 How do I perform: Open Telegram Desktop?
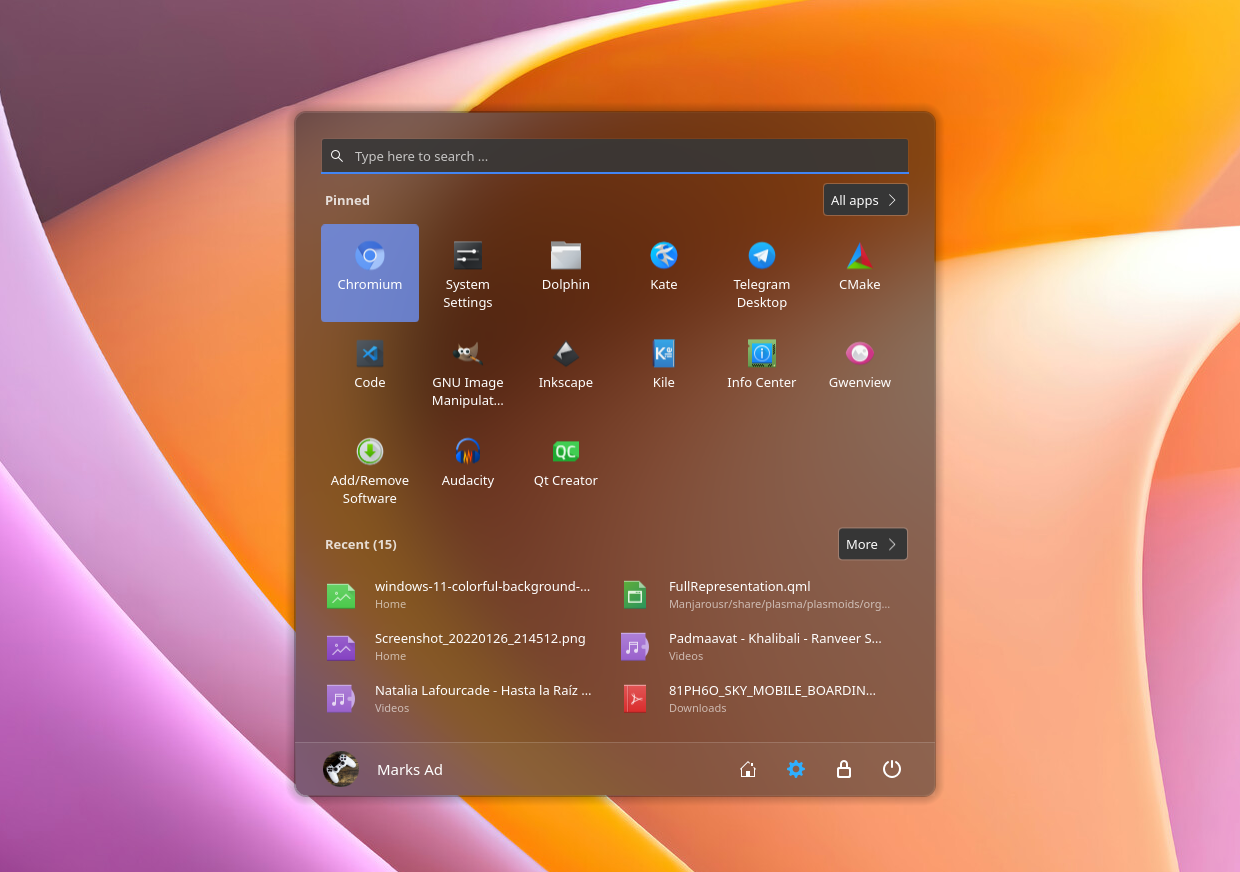[x=762, y=272]
